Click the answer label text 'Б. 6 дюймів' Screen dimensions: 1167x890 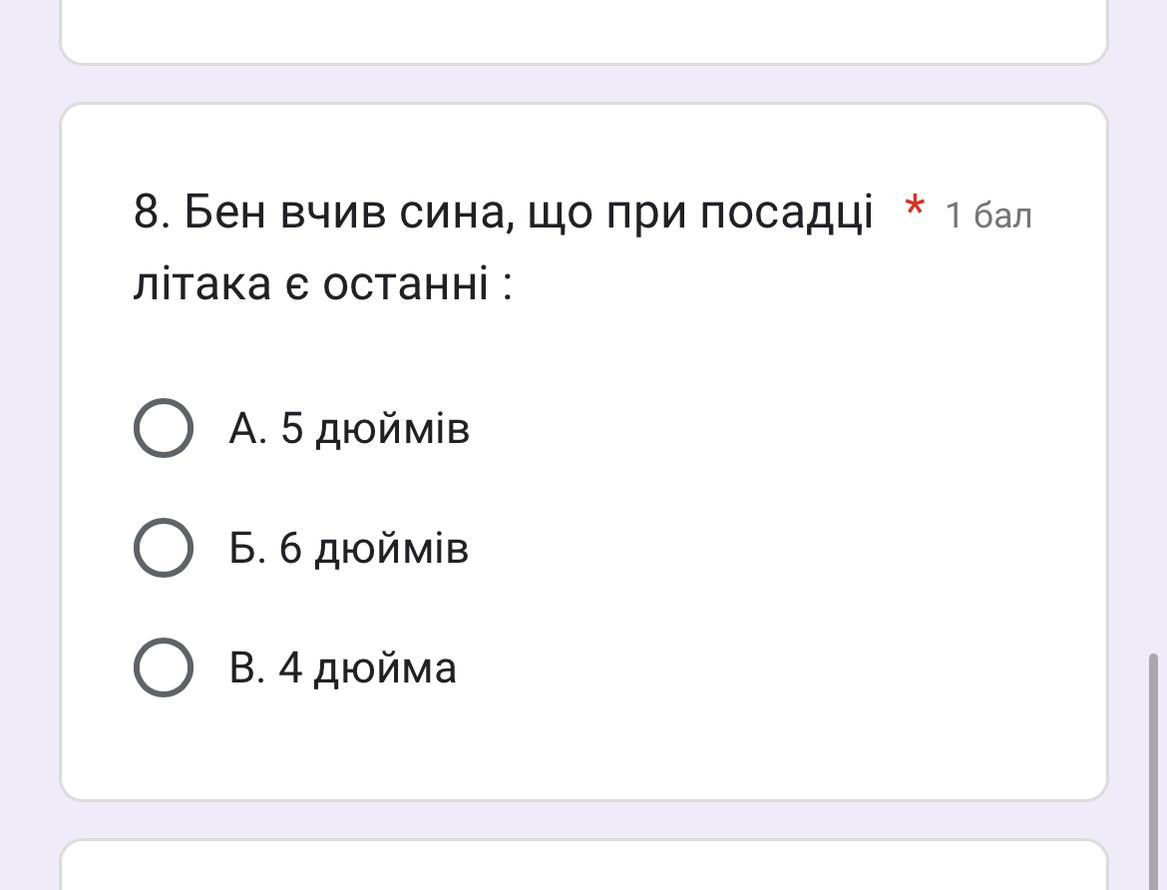[x=349, y=548]
